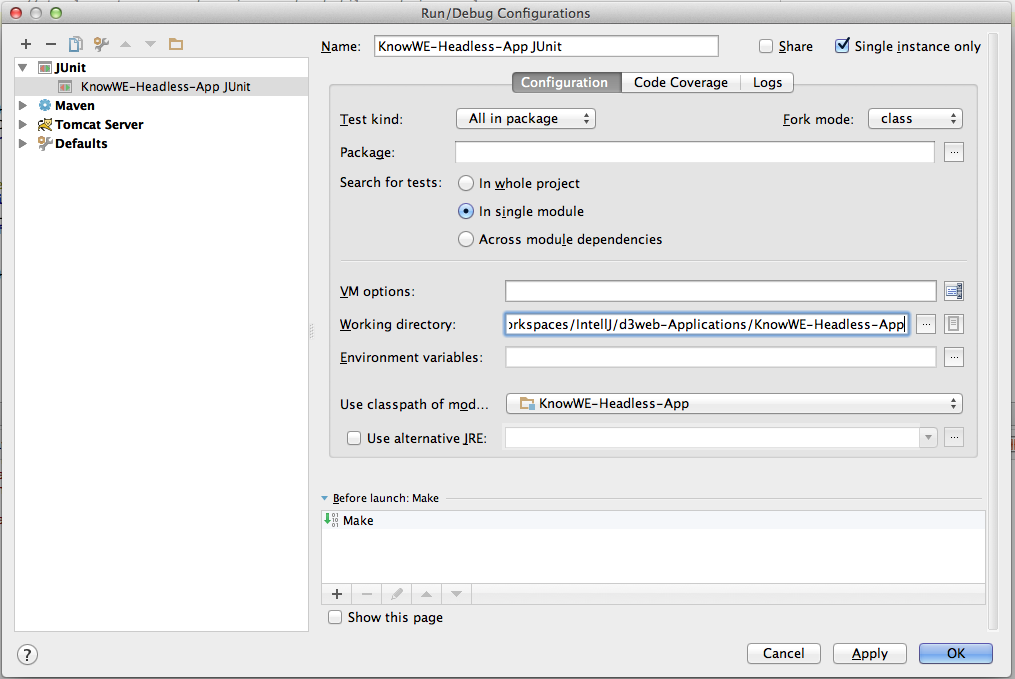
Task: Open Use classpath of module dropdown
Action: 734,403
